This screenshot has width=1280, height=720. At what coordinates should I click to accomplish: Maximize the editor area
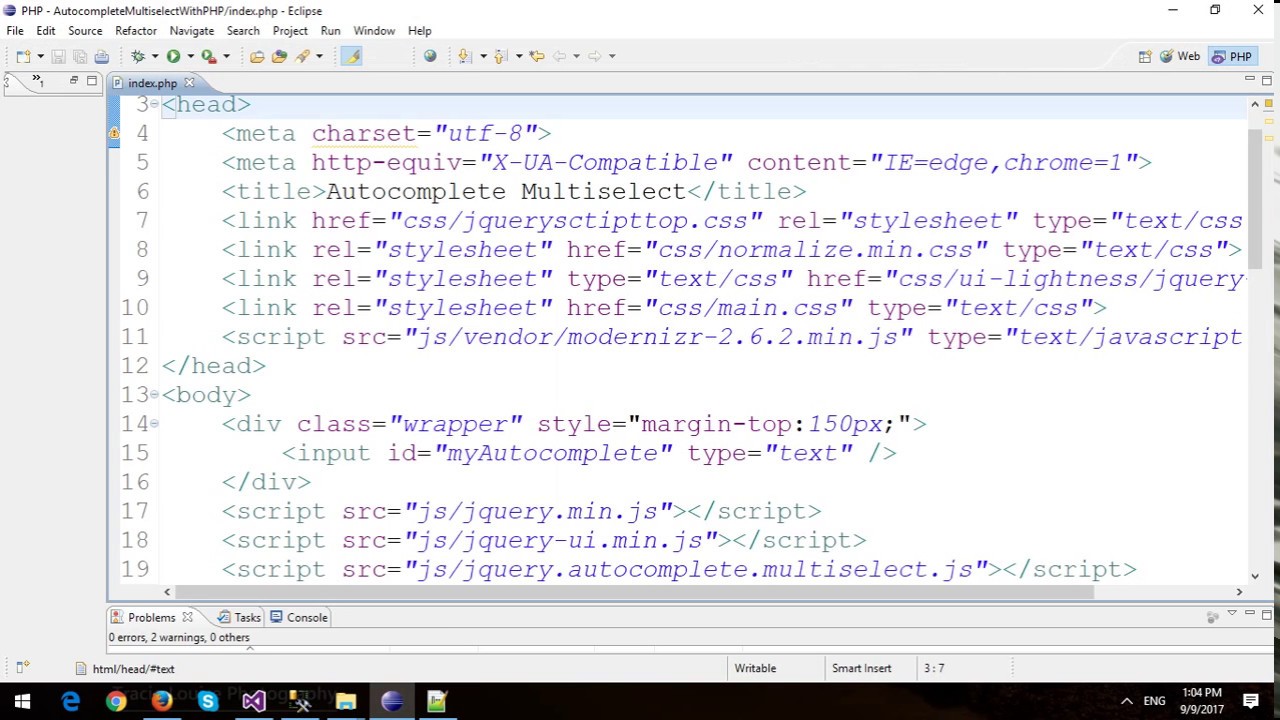(x=1266, y=79)
